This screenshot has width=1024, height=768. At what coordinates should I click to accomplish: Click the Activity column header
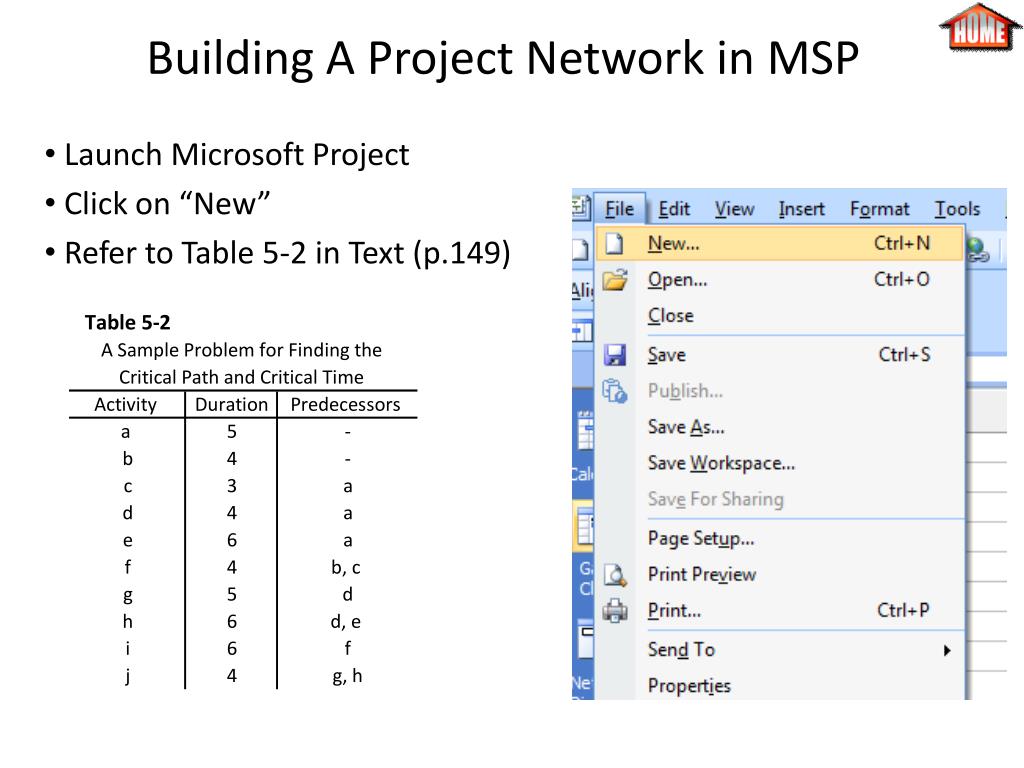pos(125,405)
